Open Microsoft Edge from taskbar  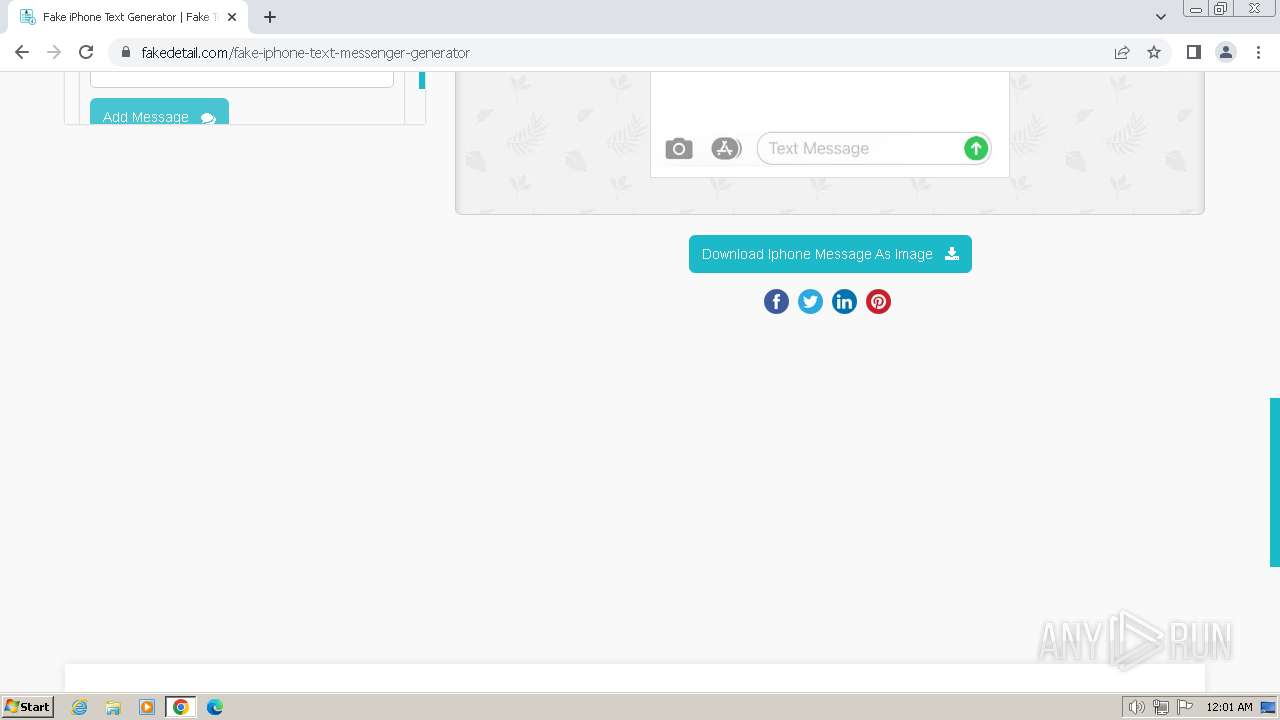click(x=215, y=707)
